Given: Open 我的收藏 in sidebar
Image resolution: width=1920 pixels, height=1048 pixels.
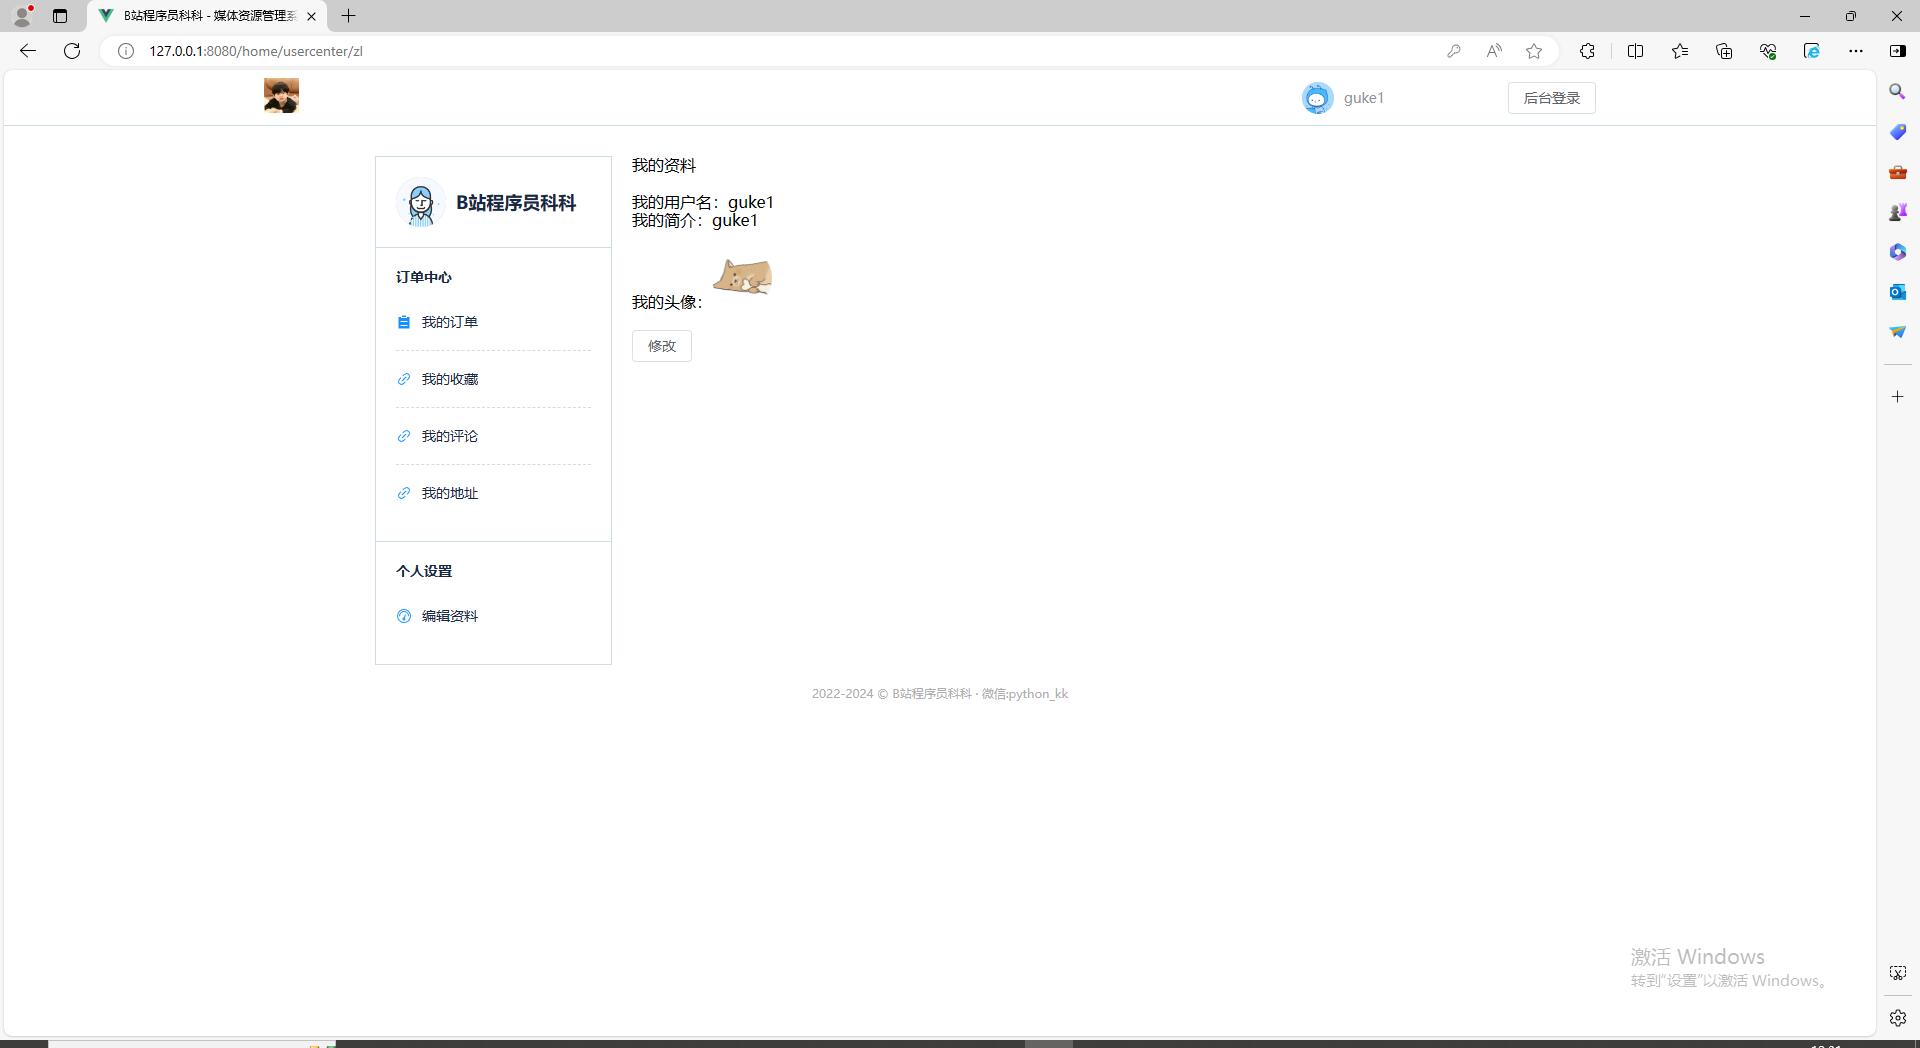Looking at the screenshot, I should click(449, 379).
